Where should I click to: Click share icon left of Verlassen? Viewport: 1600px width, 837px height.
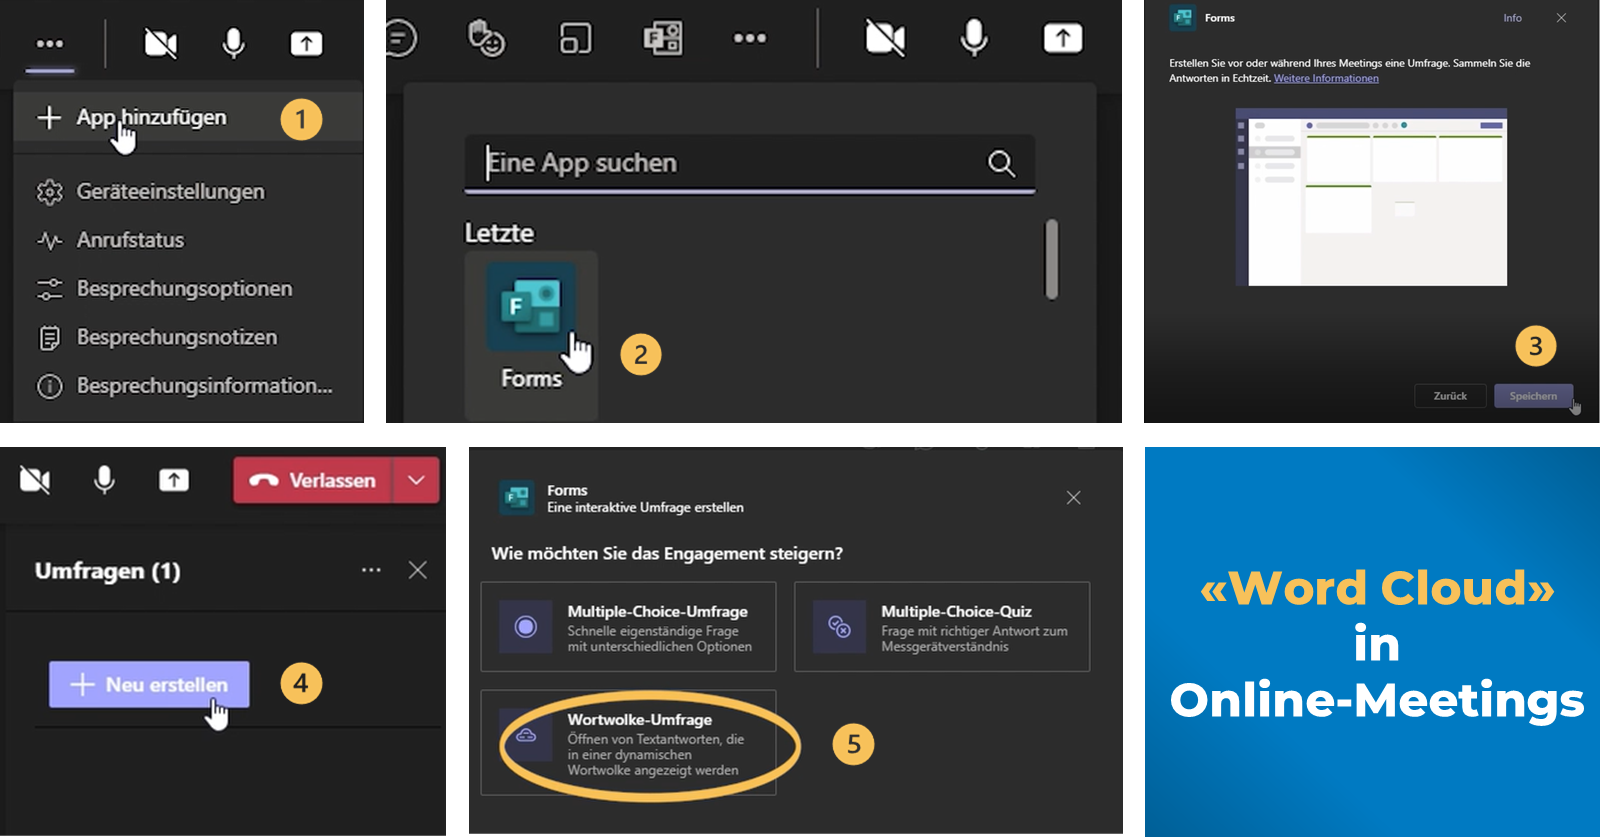[x=174, y=481]
